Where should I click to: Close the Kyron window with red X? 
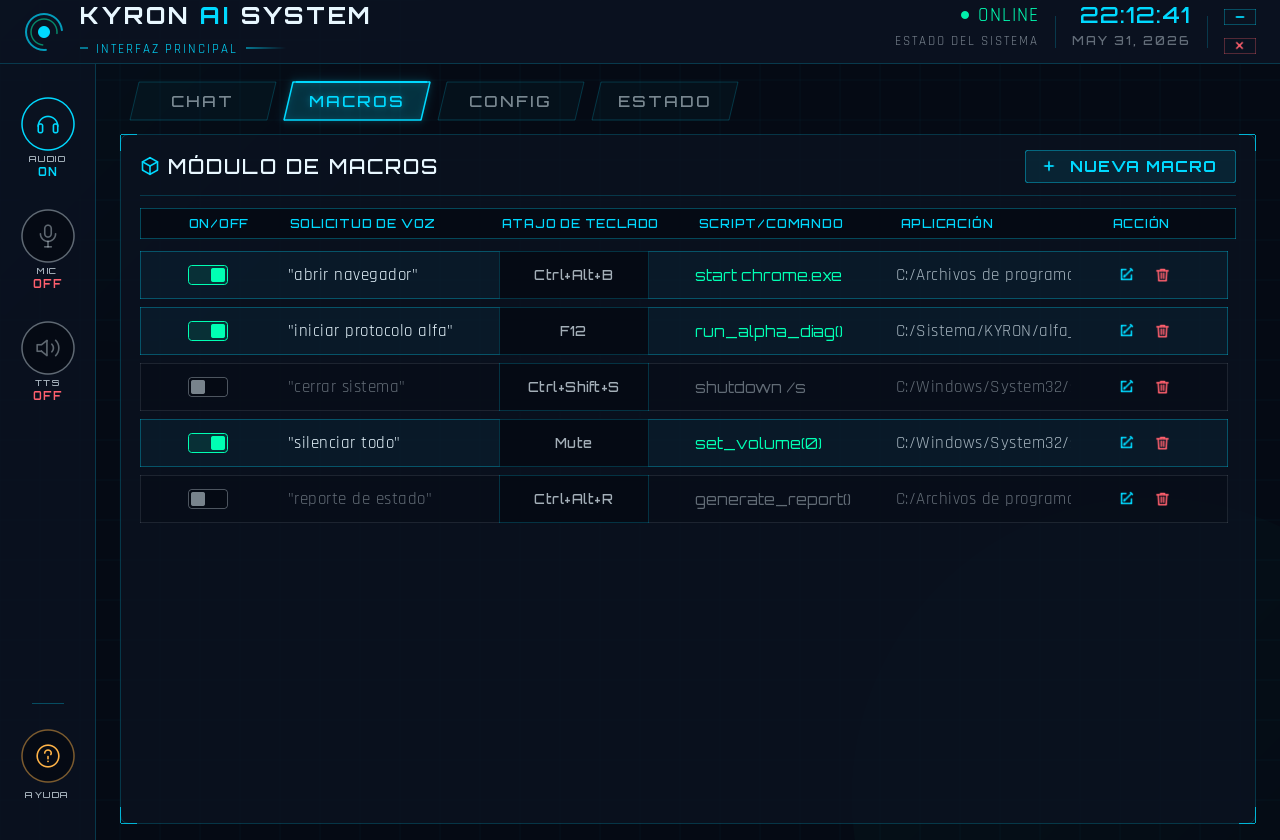tap(1239, 46)
